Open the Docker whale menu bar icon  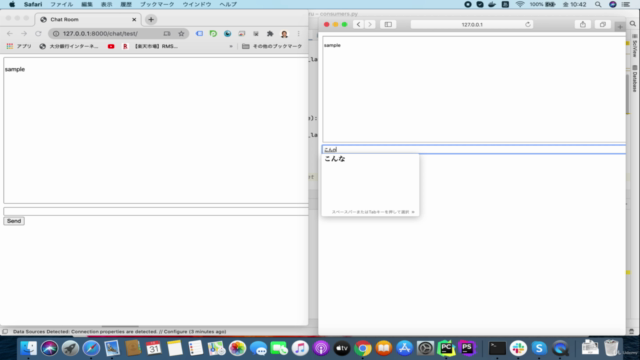point(492,4)
